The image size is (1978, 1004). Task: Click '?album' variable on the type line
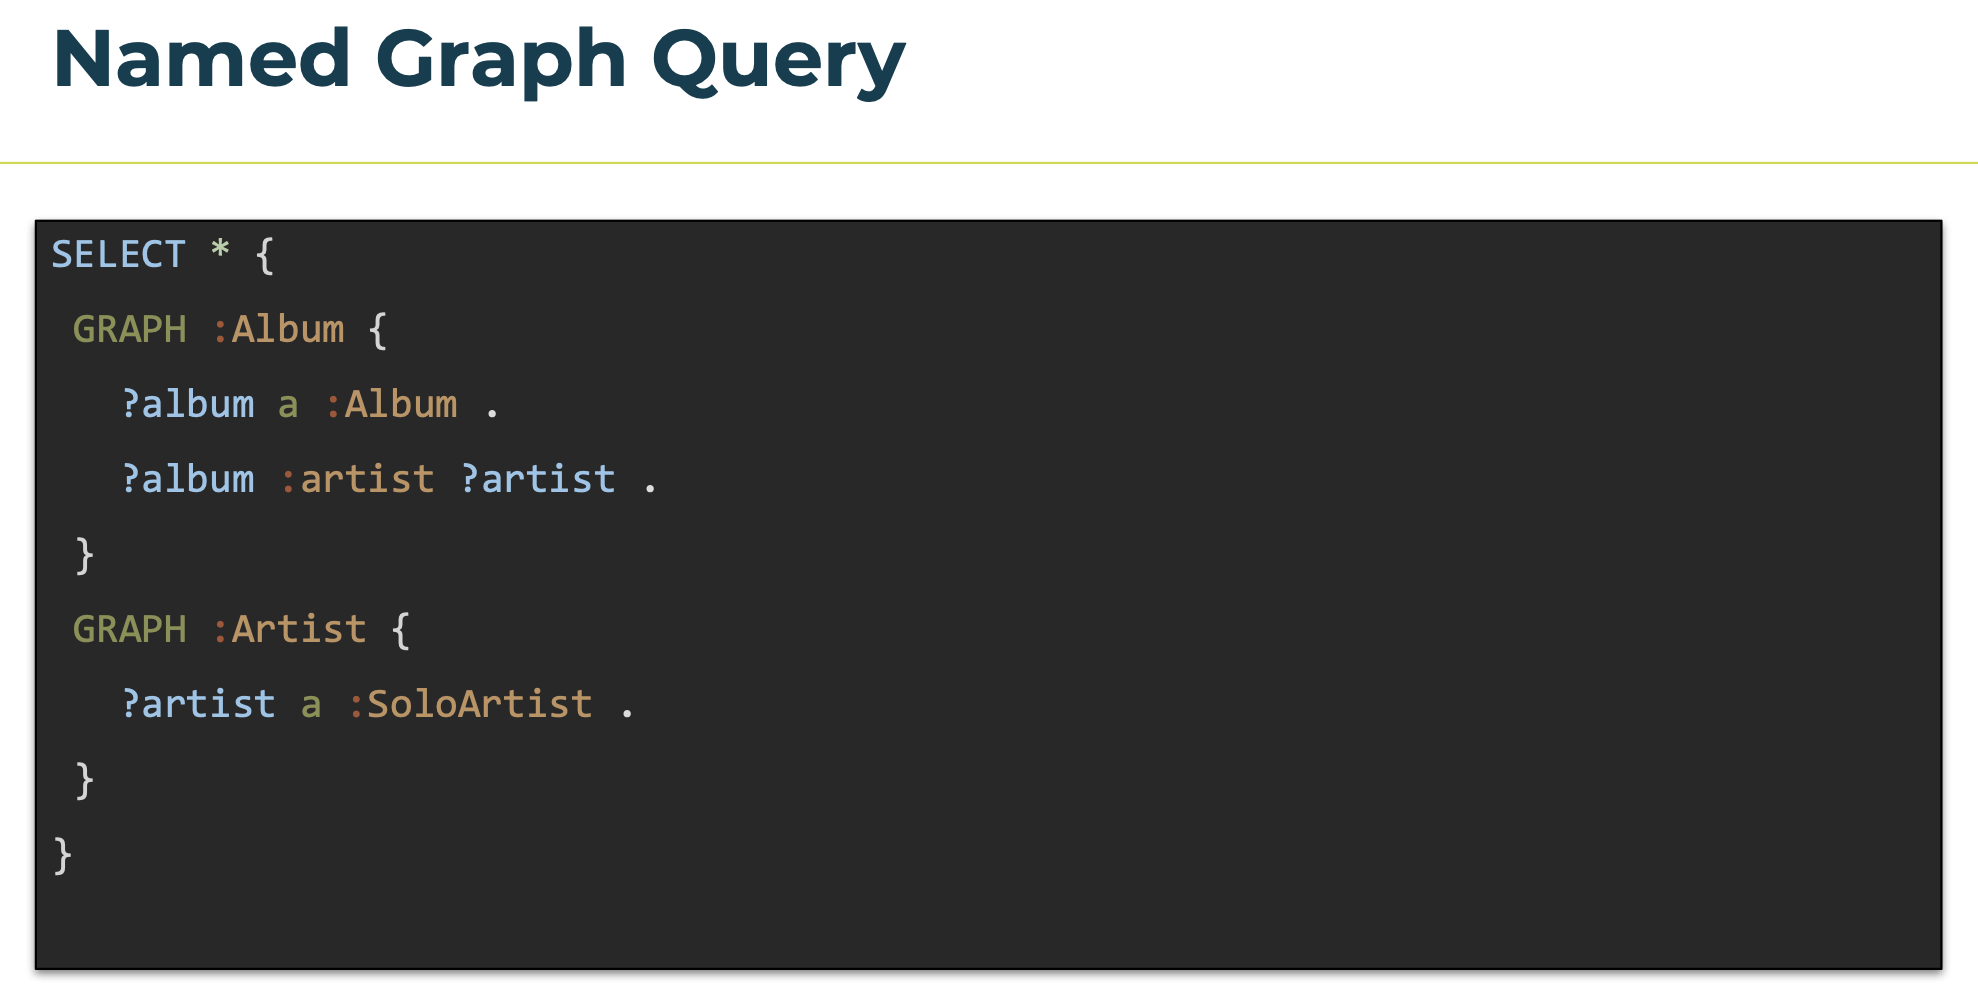pos(188,404)
